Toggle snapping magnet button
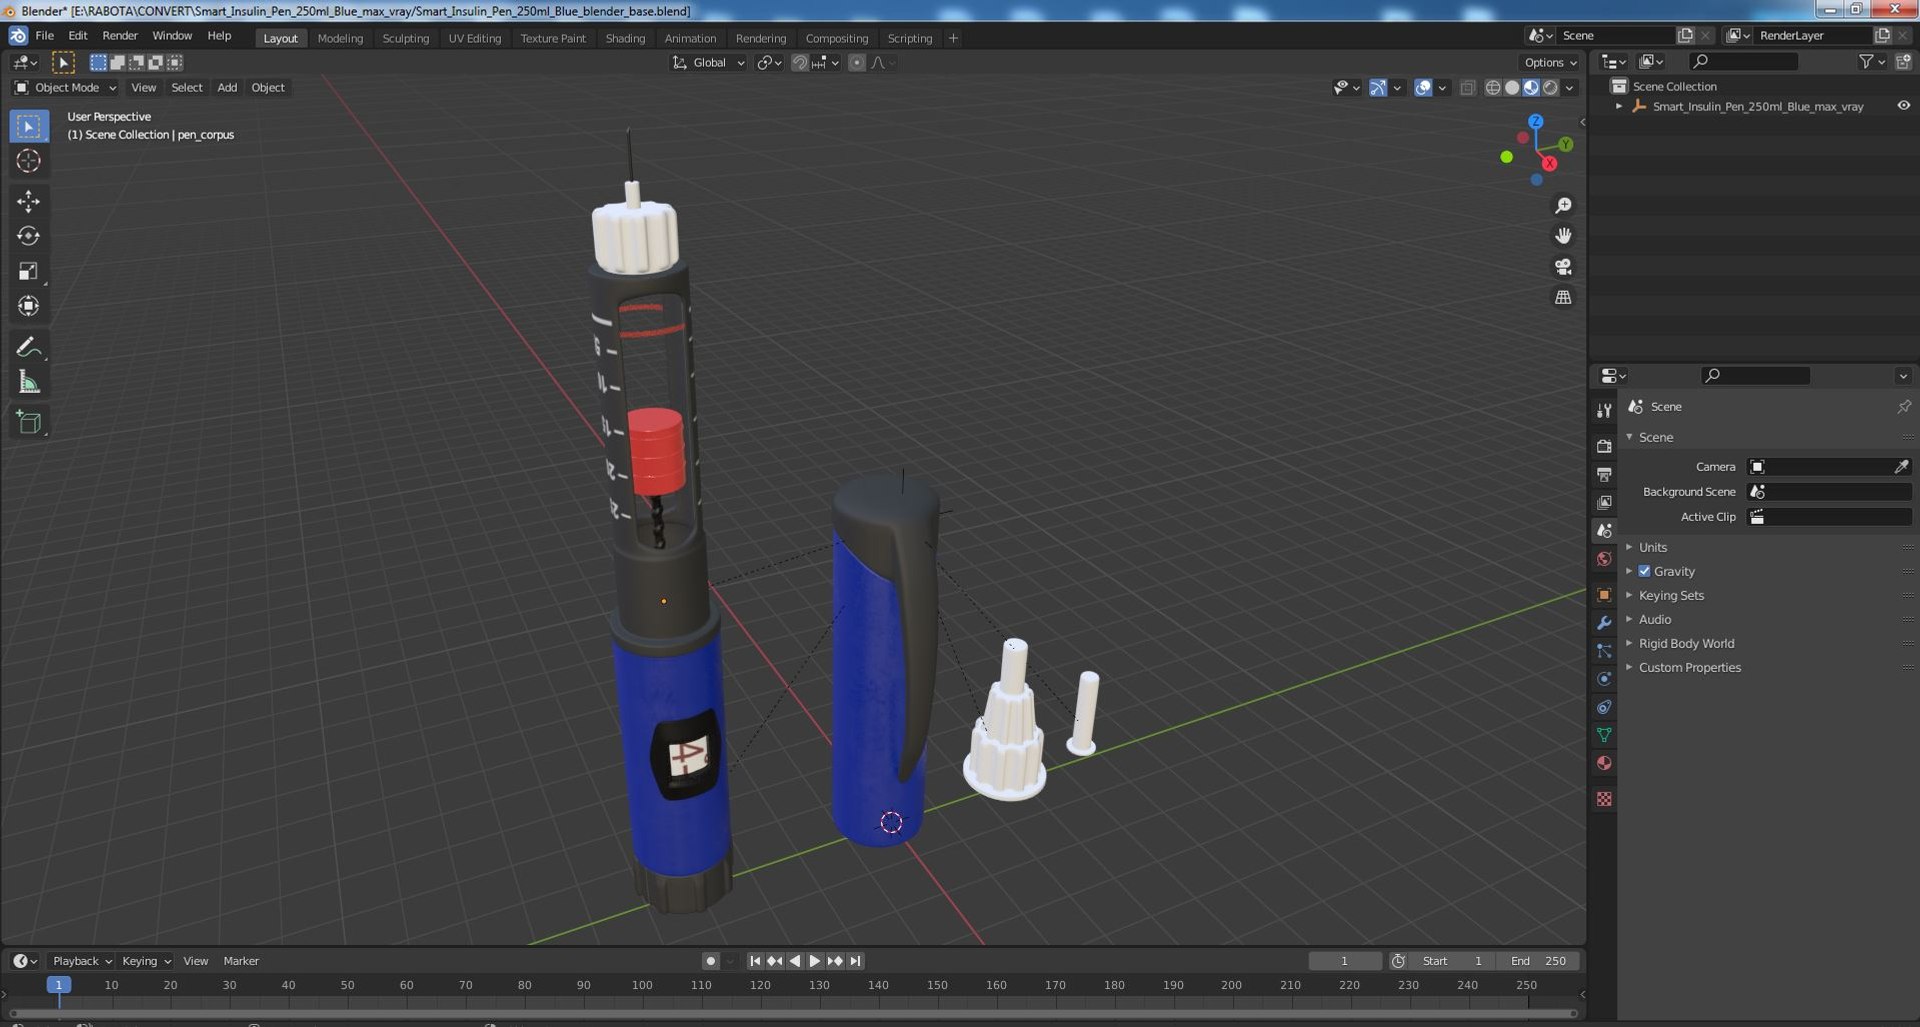 (x=800, y=63)
